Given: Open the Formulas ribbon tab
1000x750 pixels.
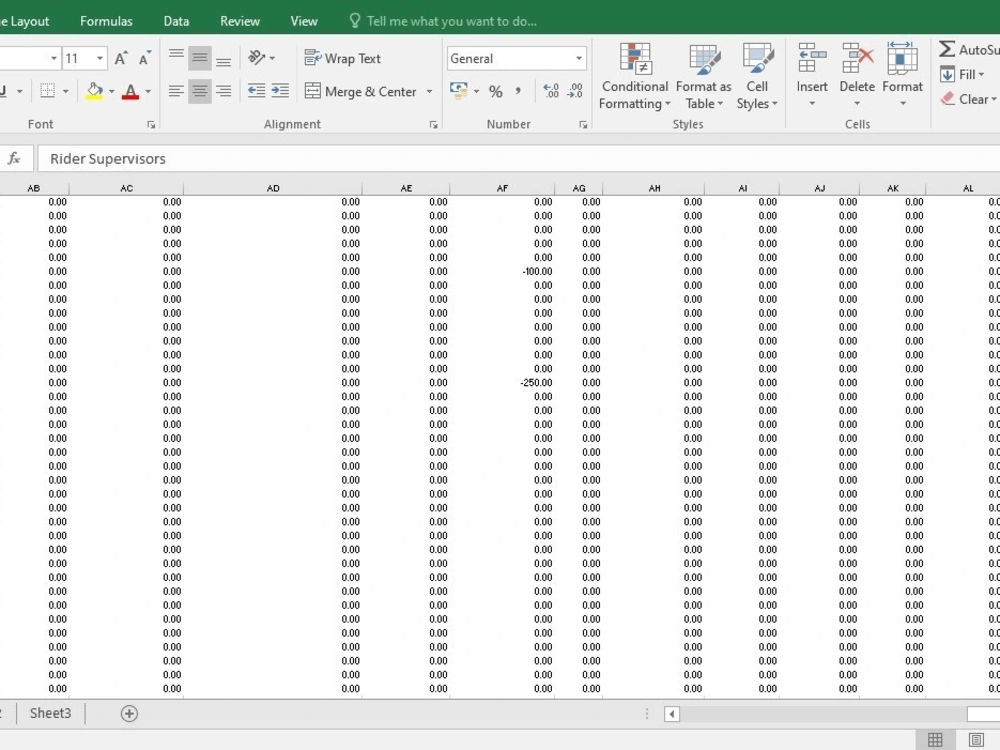Looking at the screenshot, I should coord(107,21).
